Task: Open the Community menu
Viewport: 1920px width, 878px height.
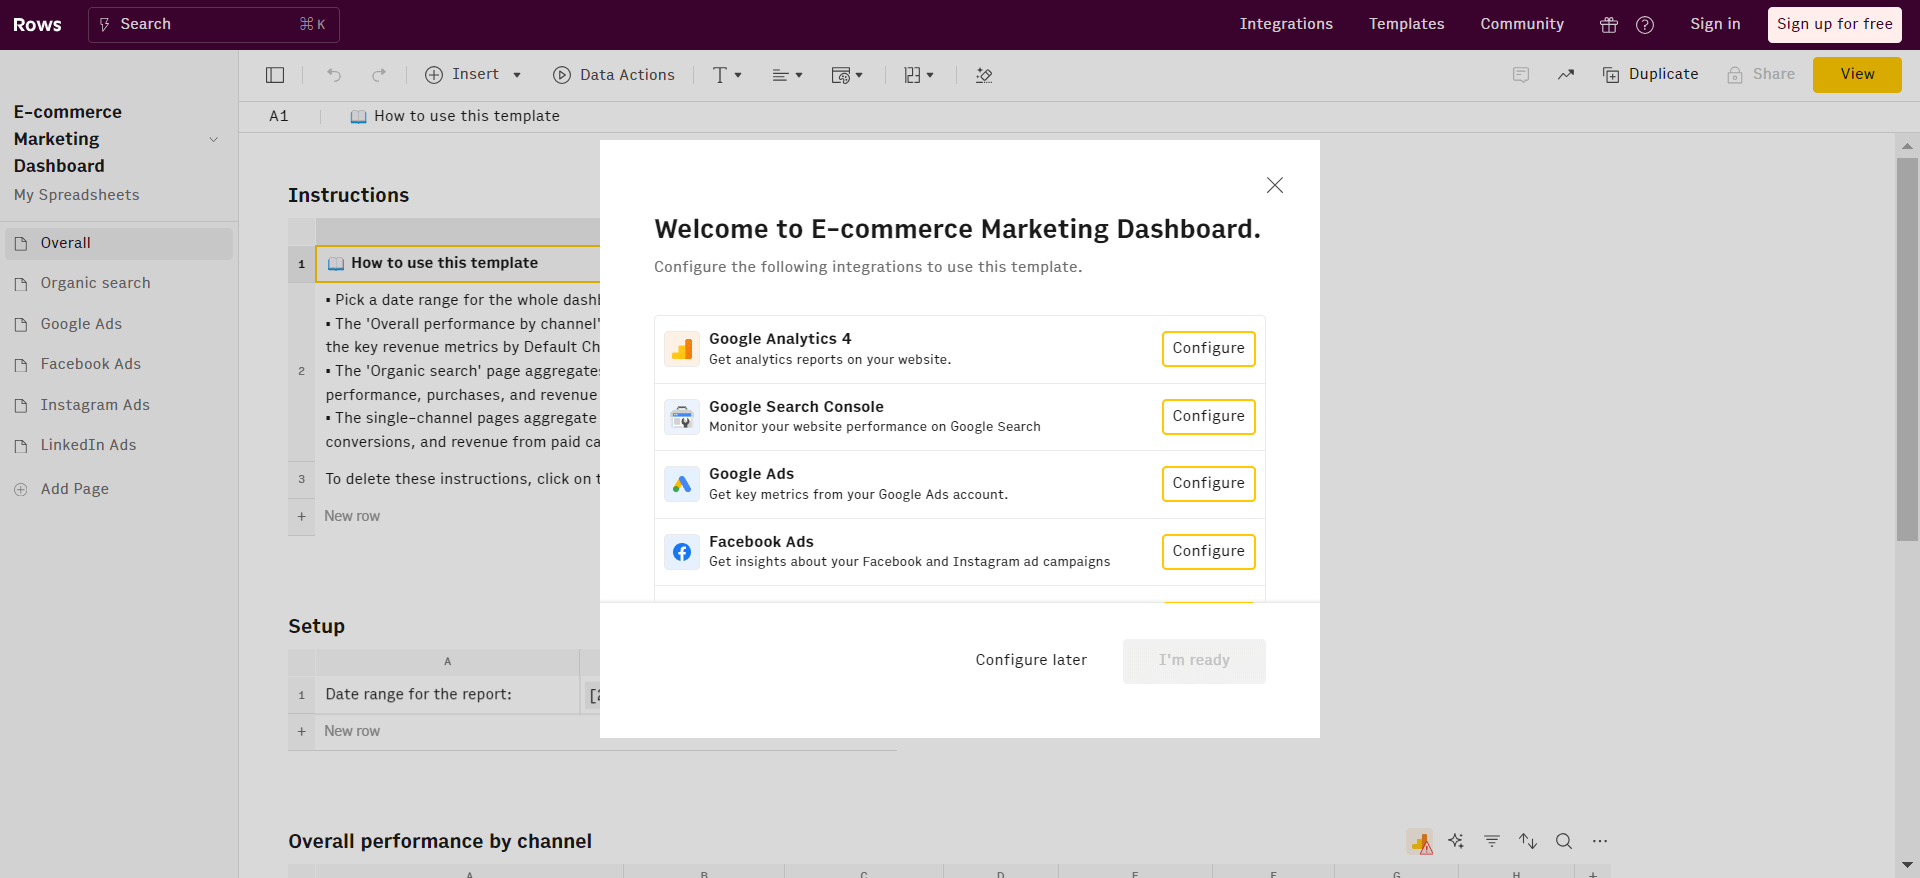Action: click(1522, 24)
